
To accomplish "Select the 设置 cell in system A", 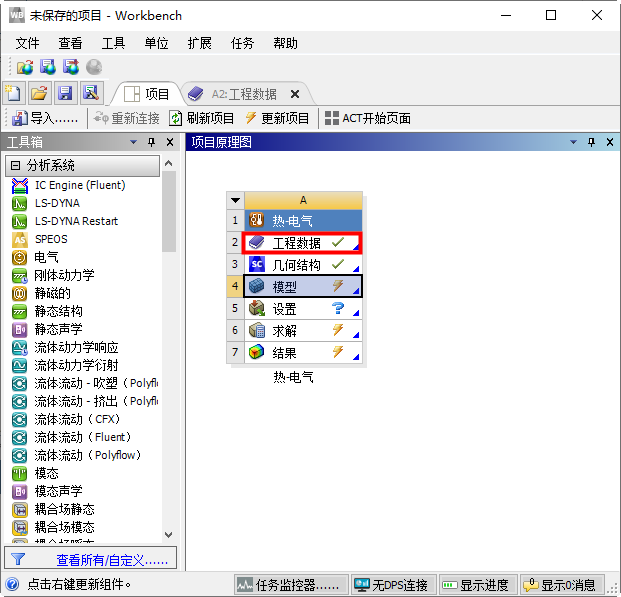I will (303, 309).
